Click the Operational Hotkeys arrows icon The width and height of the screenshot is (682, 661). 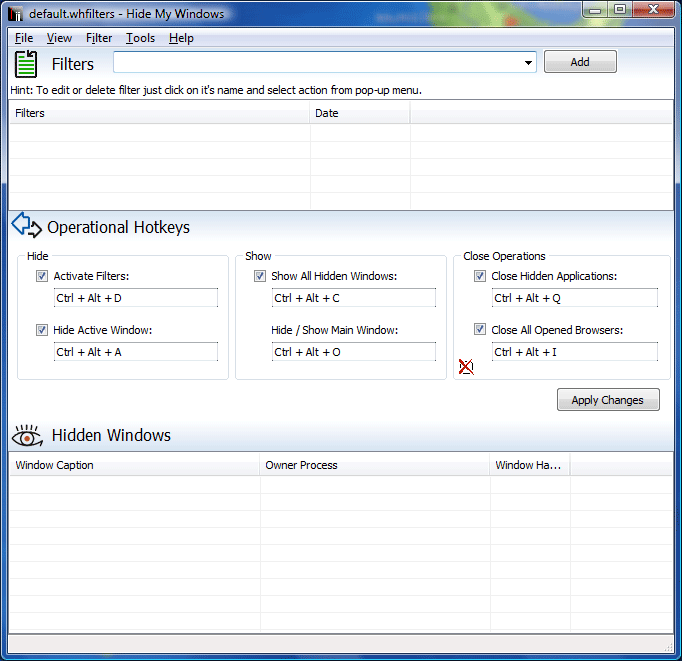[x=26, y=226]
